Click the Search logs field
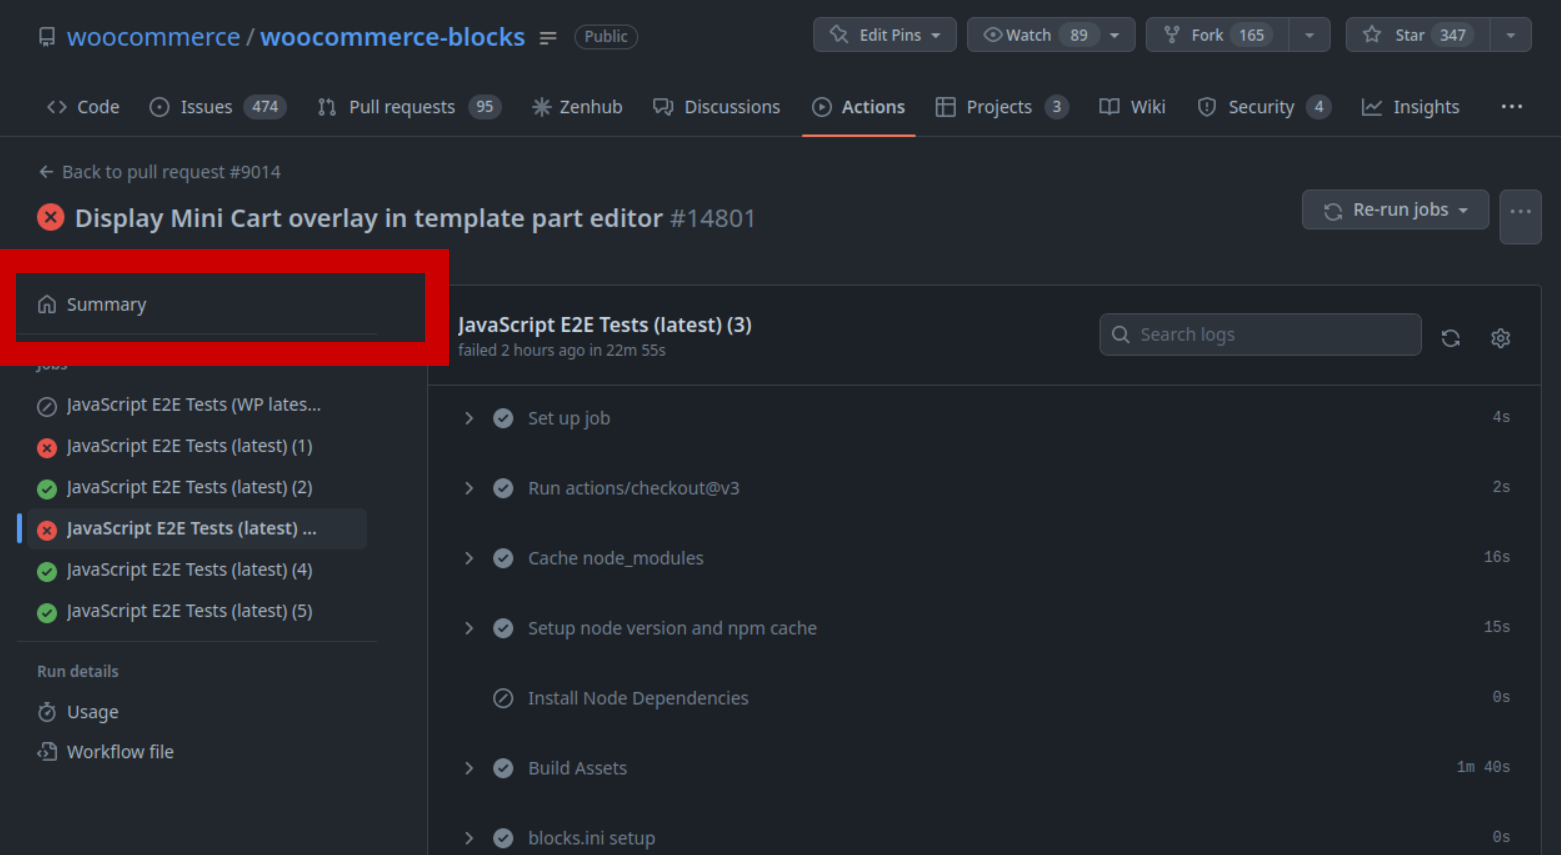 click(x=1260, y=334)
